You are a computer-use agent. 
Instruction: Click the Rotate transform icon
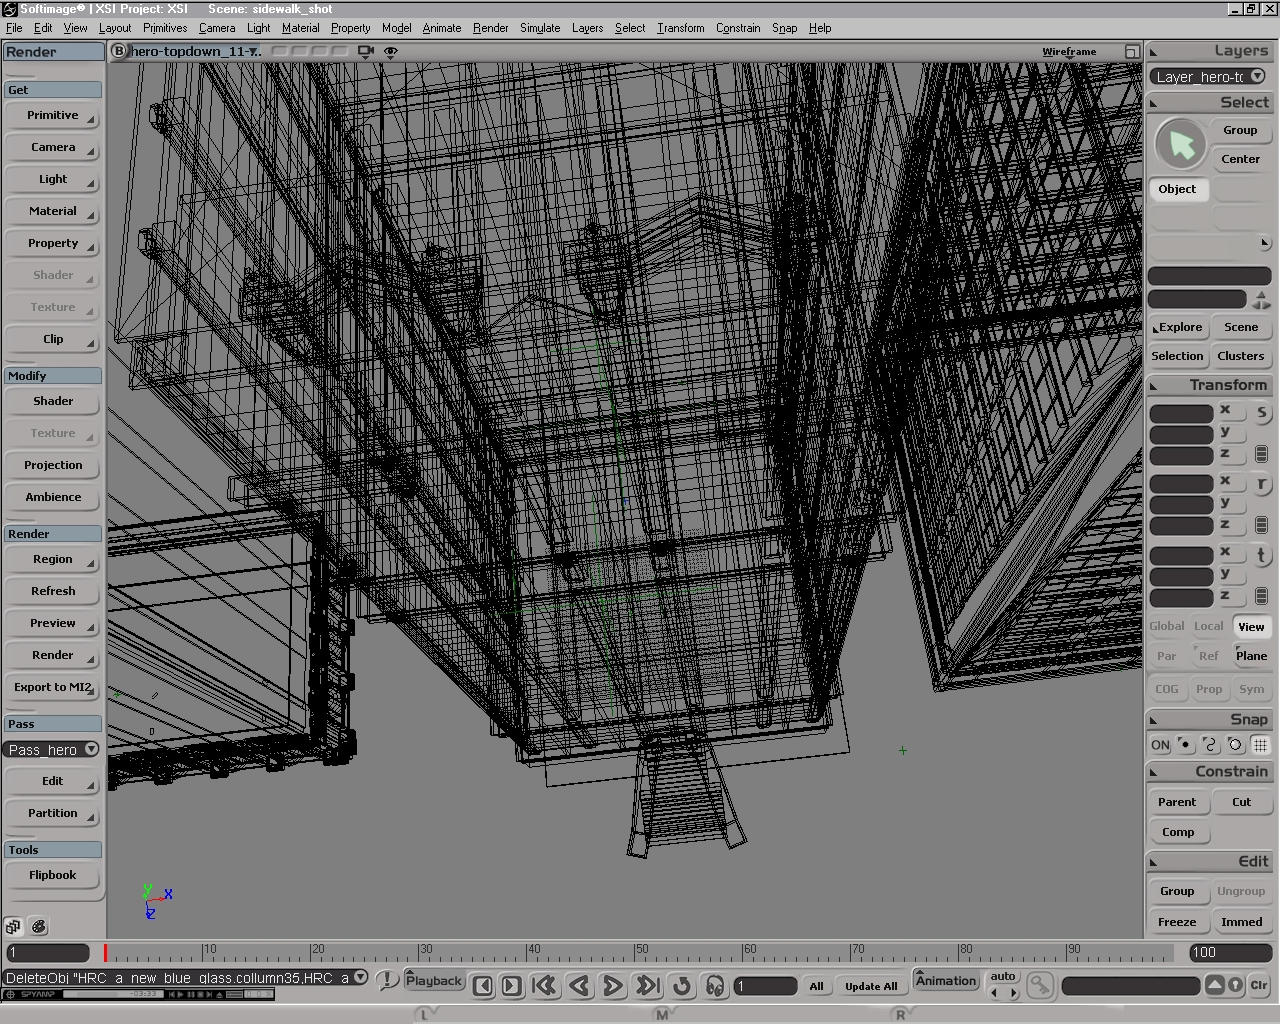click(1261, 484)
